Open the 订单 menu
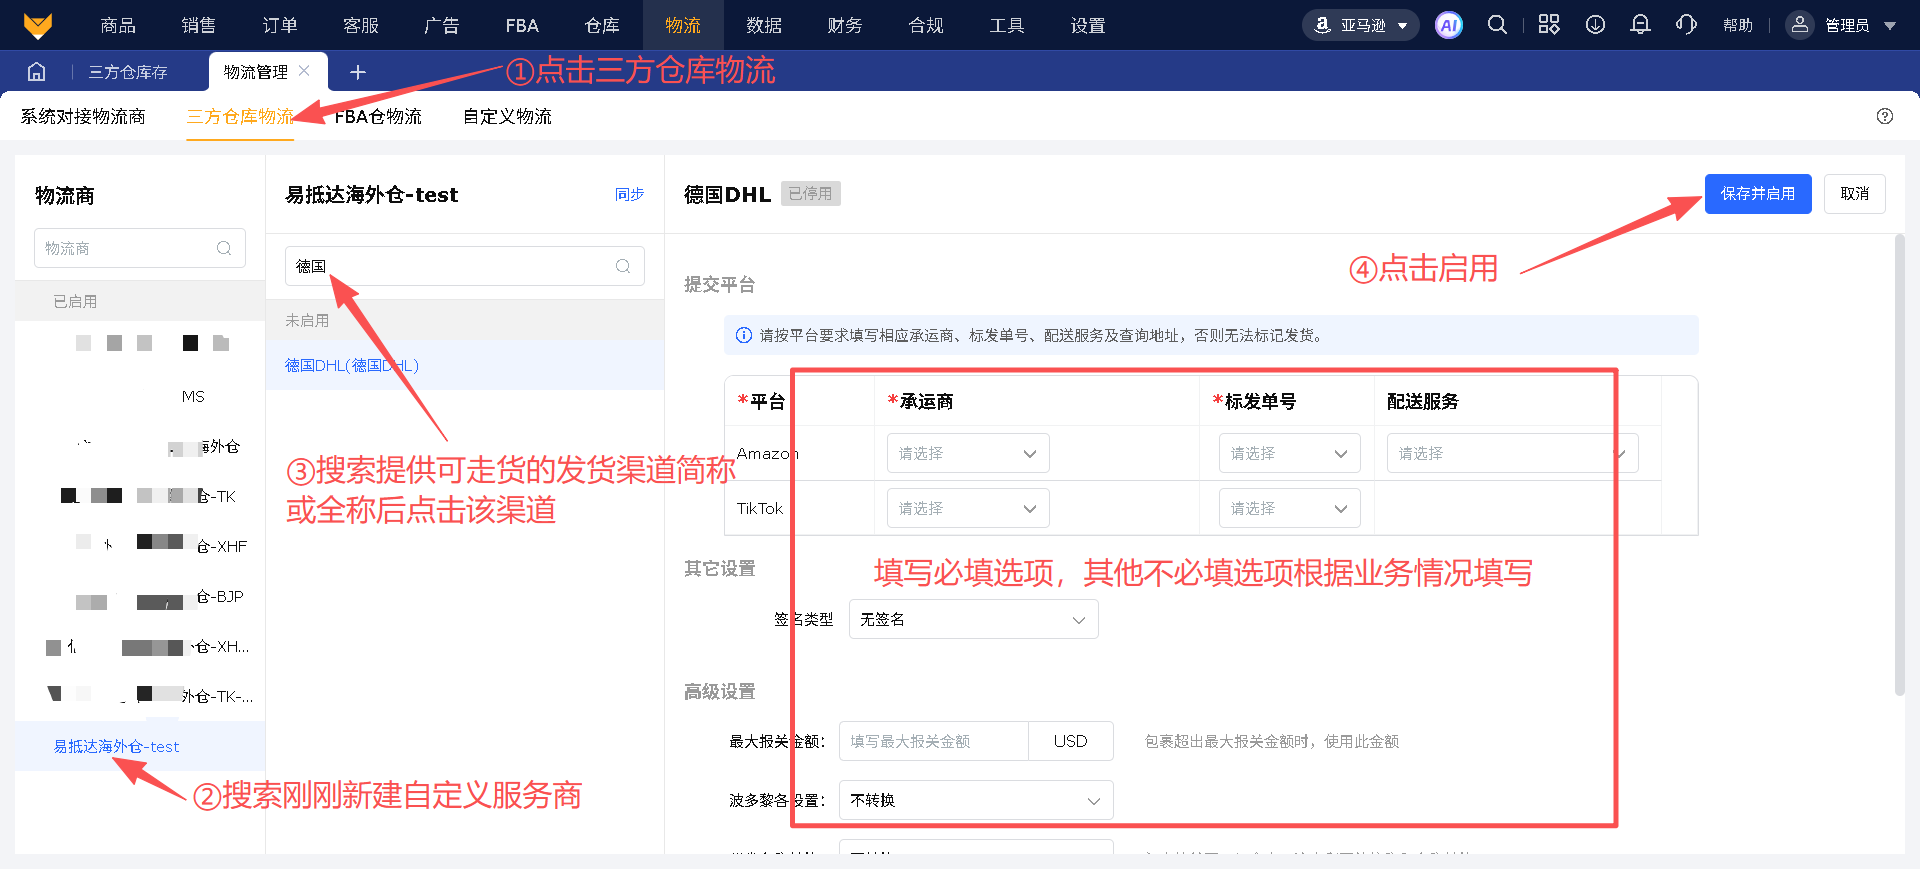Image resolution: width=1920 pixels, height=869 pixels. click(279, 25)
